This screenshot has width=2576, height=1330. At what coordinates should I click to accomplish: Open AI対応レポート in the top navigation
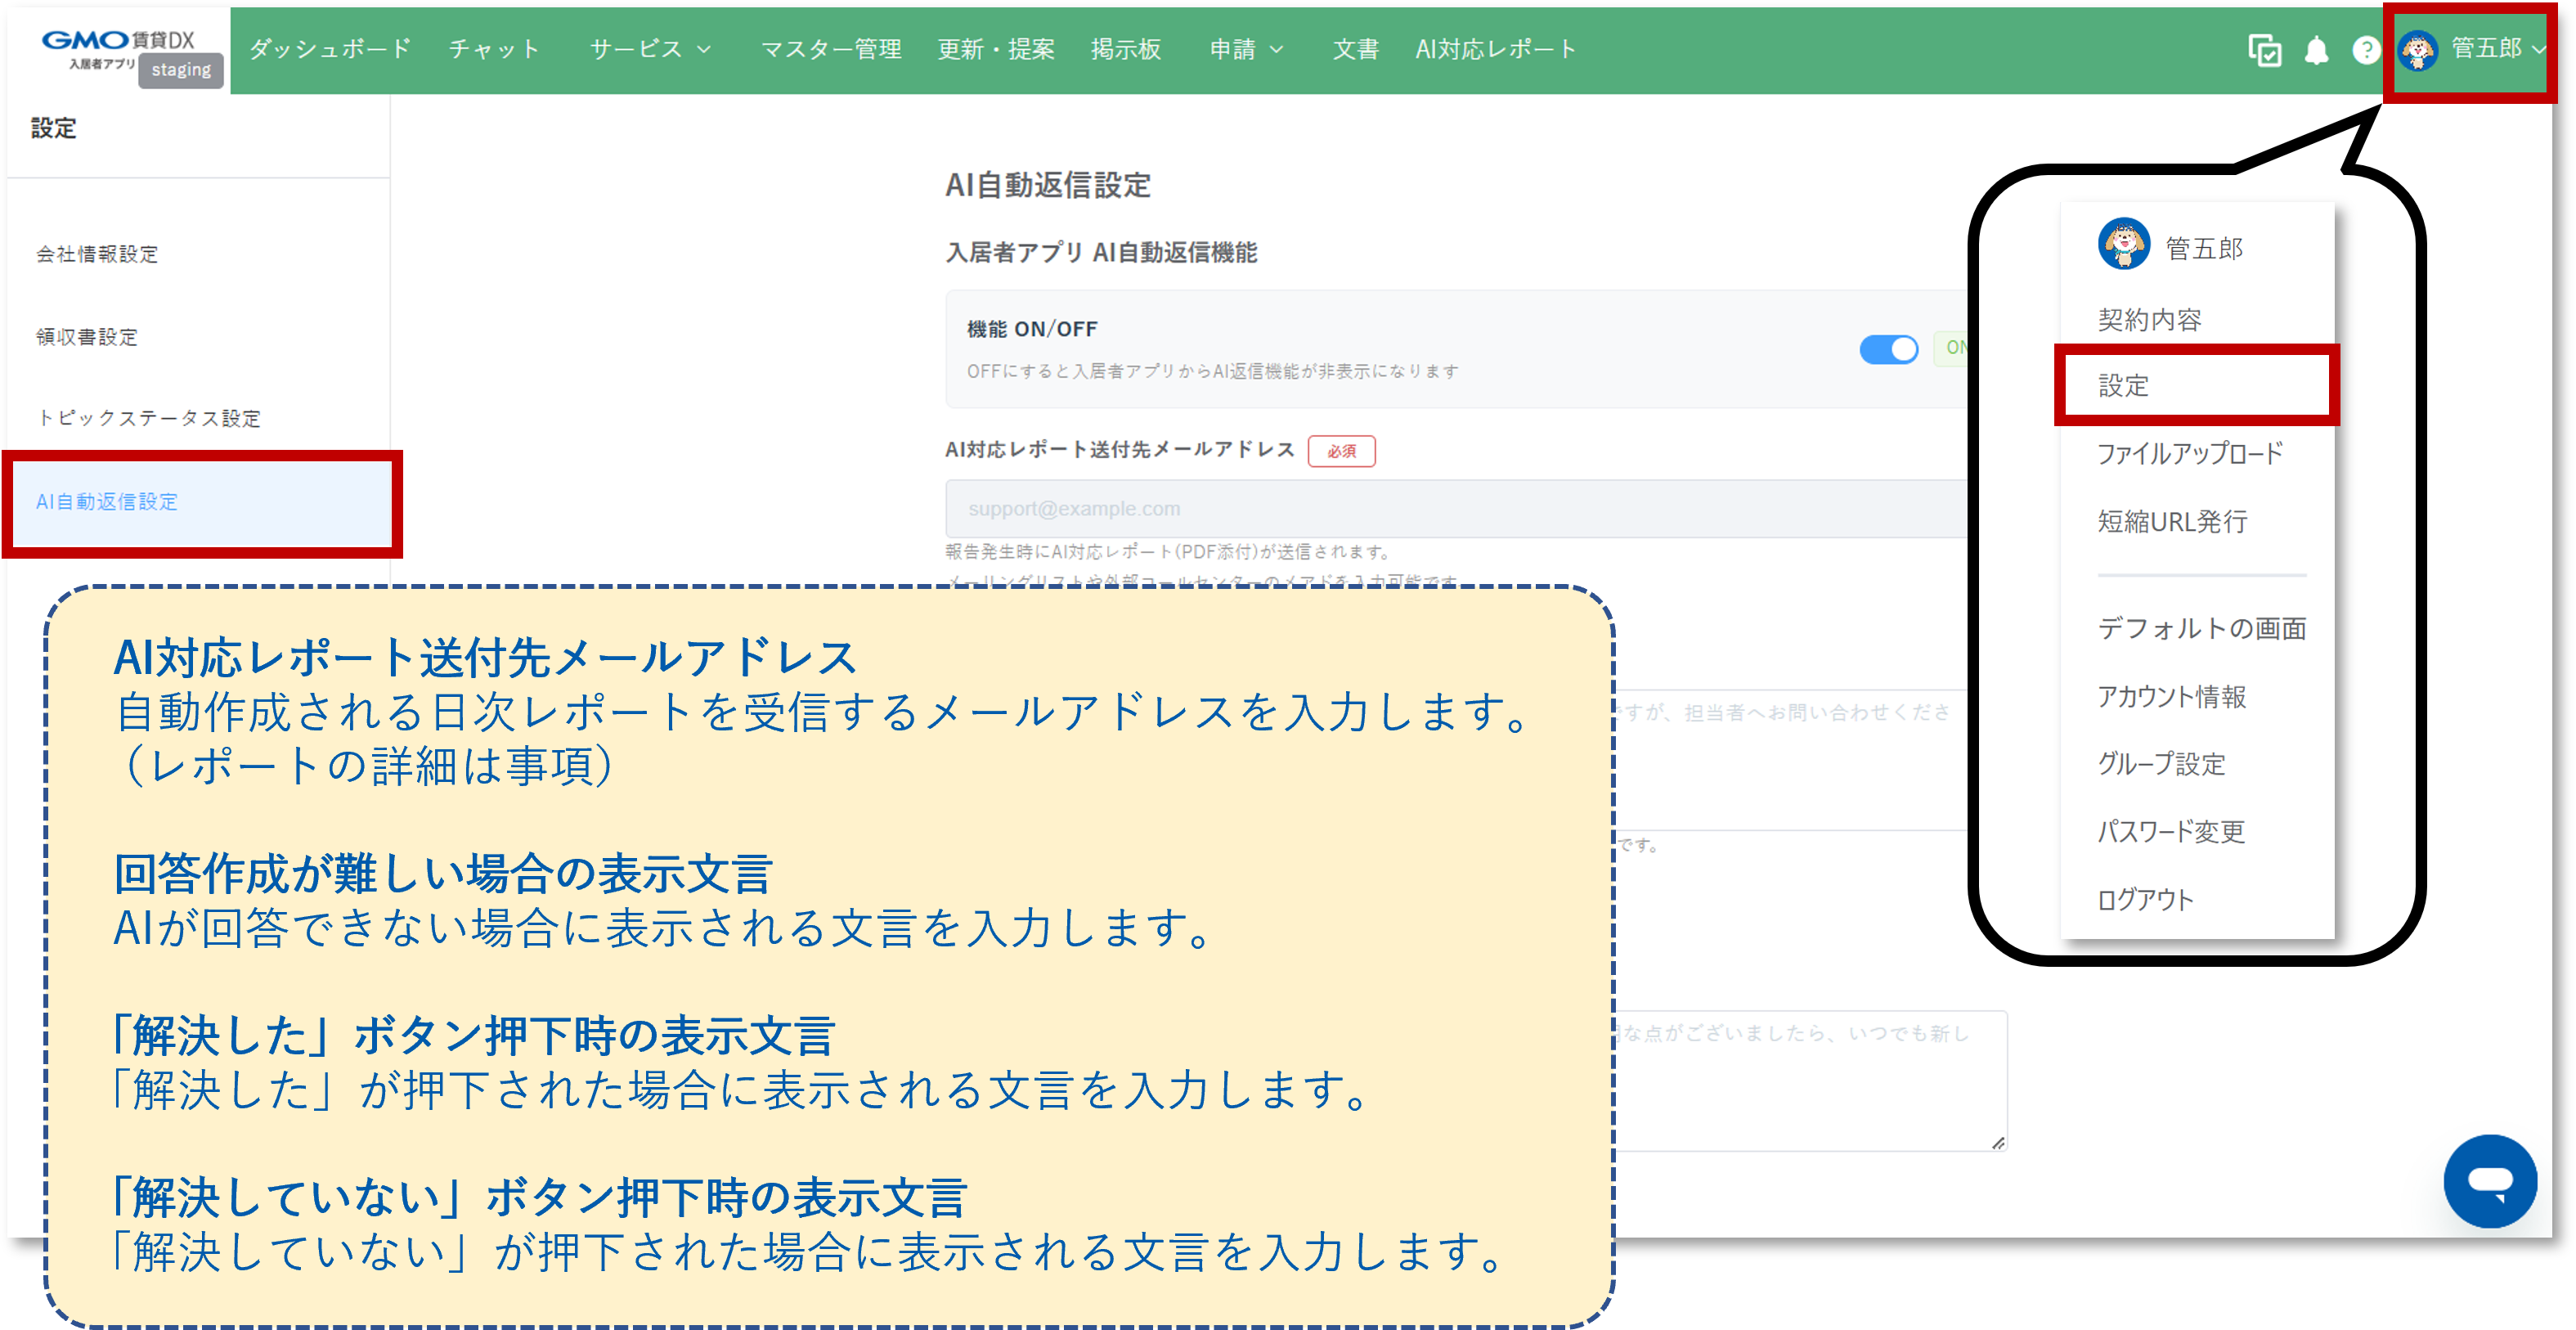click(1495, 49)
